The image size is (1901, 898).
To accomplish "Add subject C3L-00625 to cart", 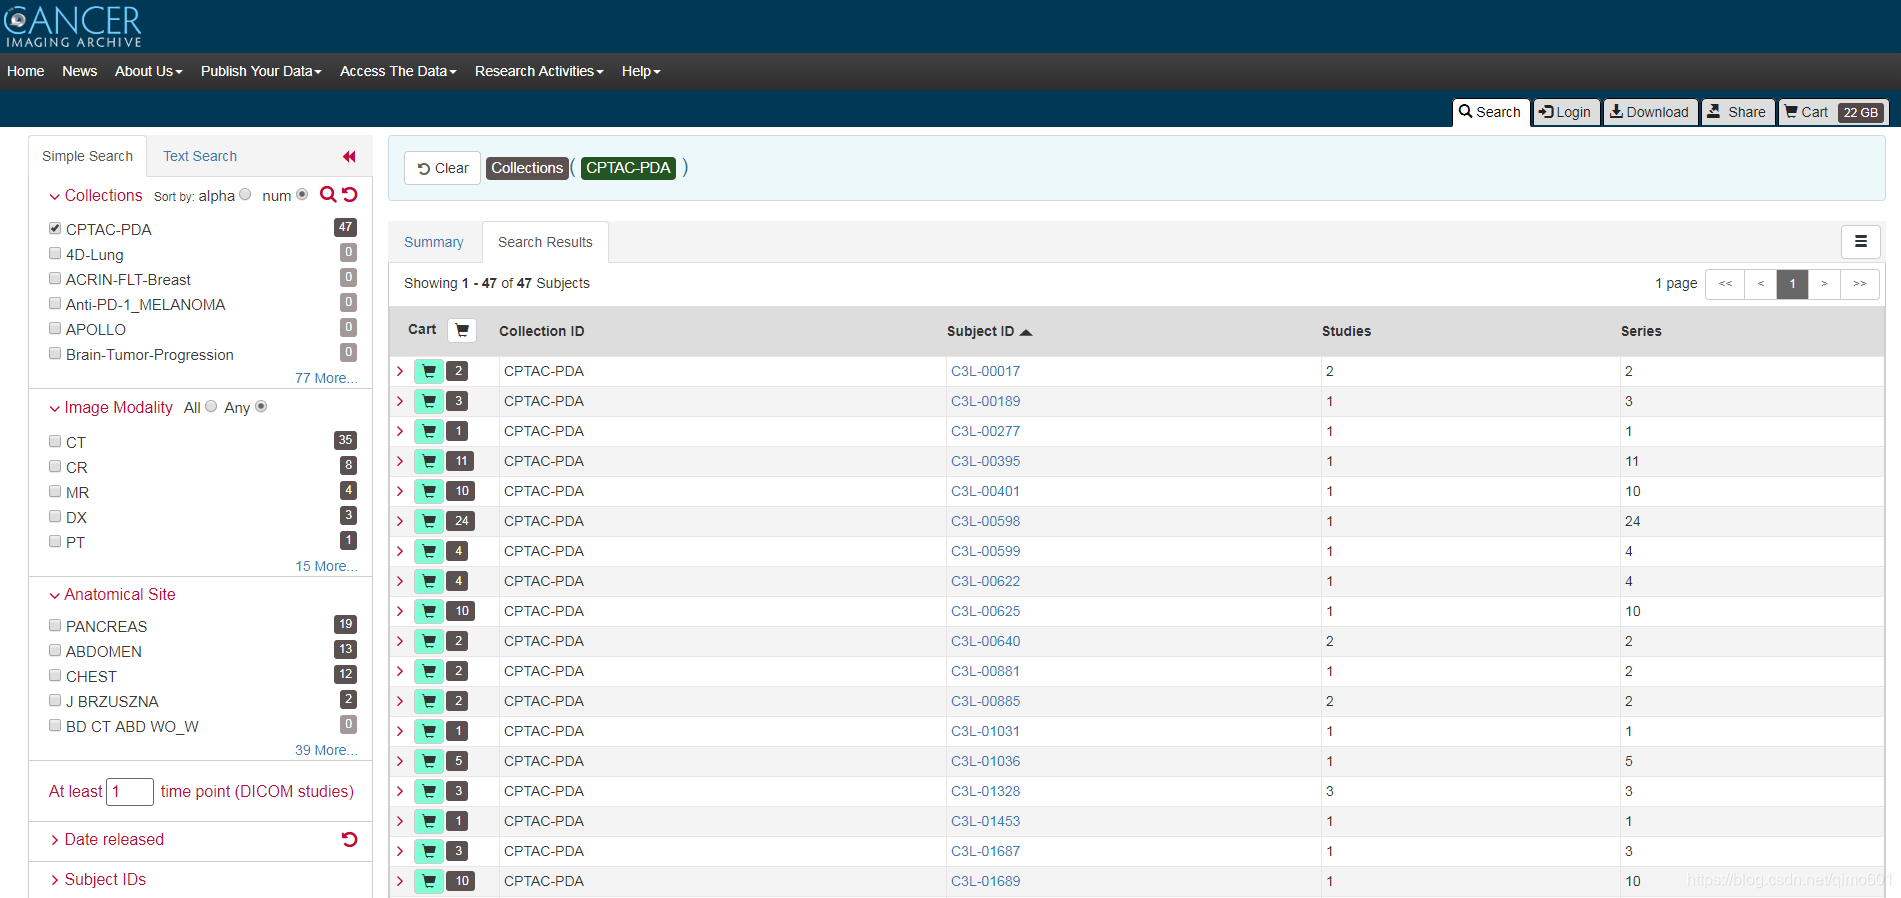I will point(429,611).
